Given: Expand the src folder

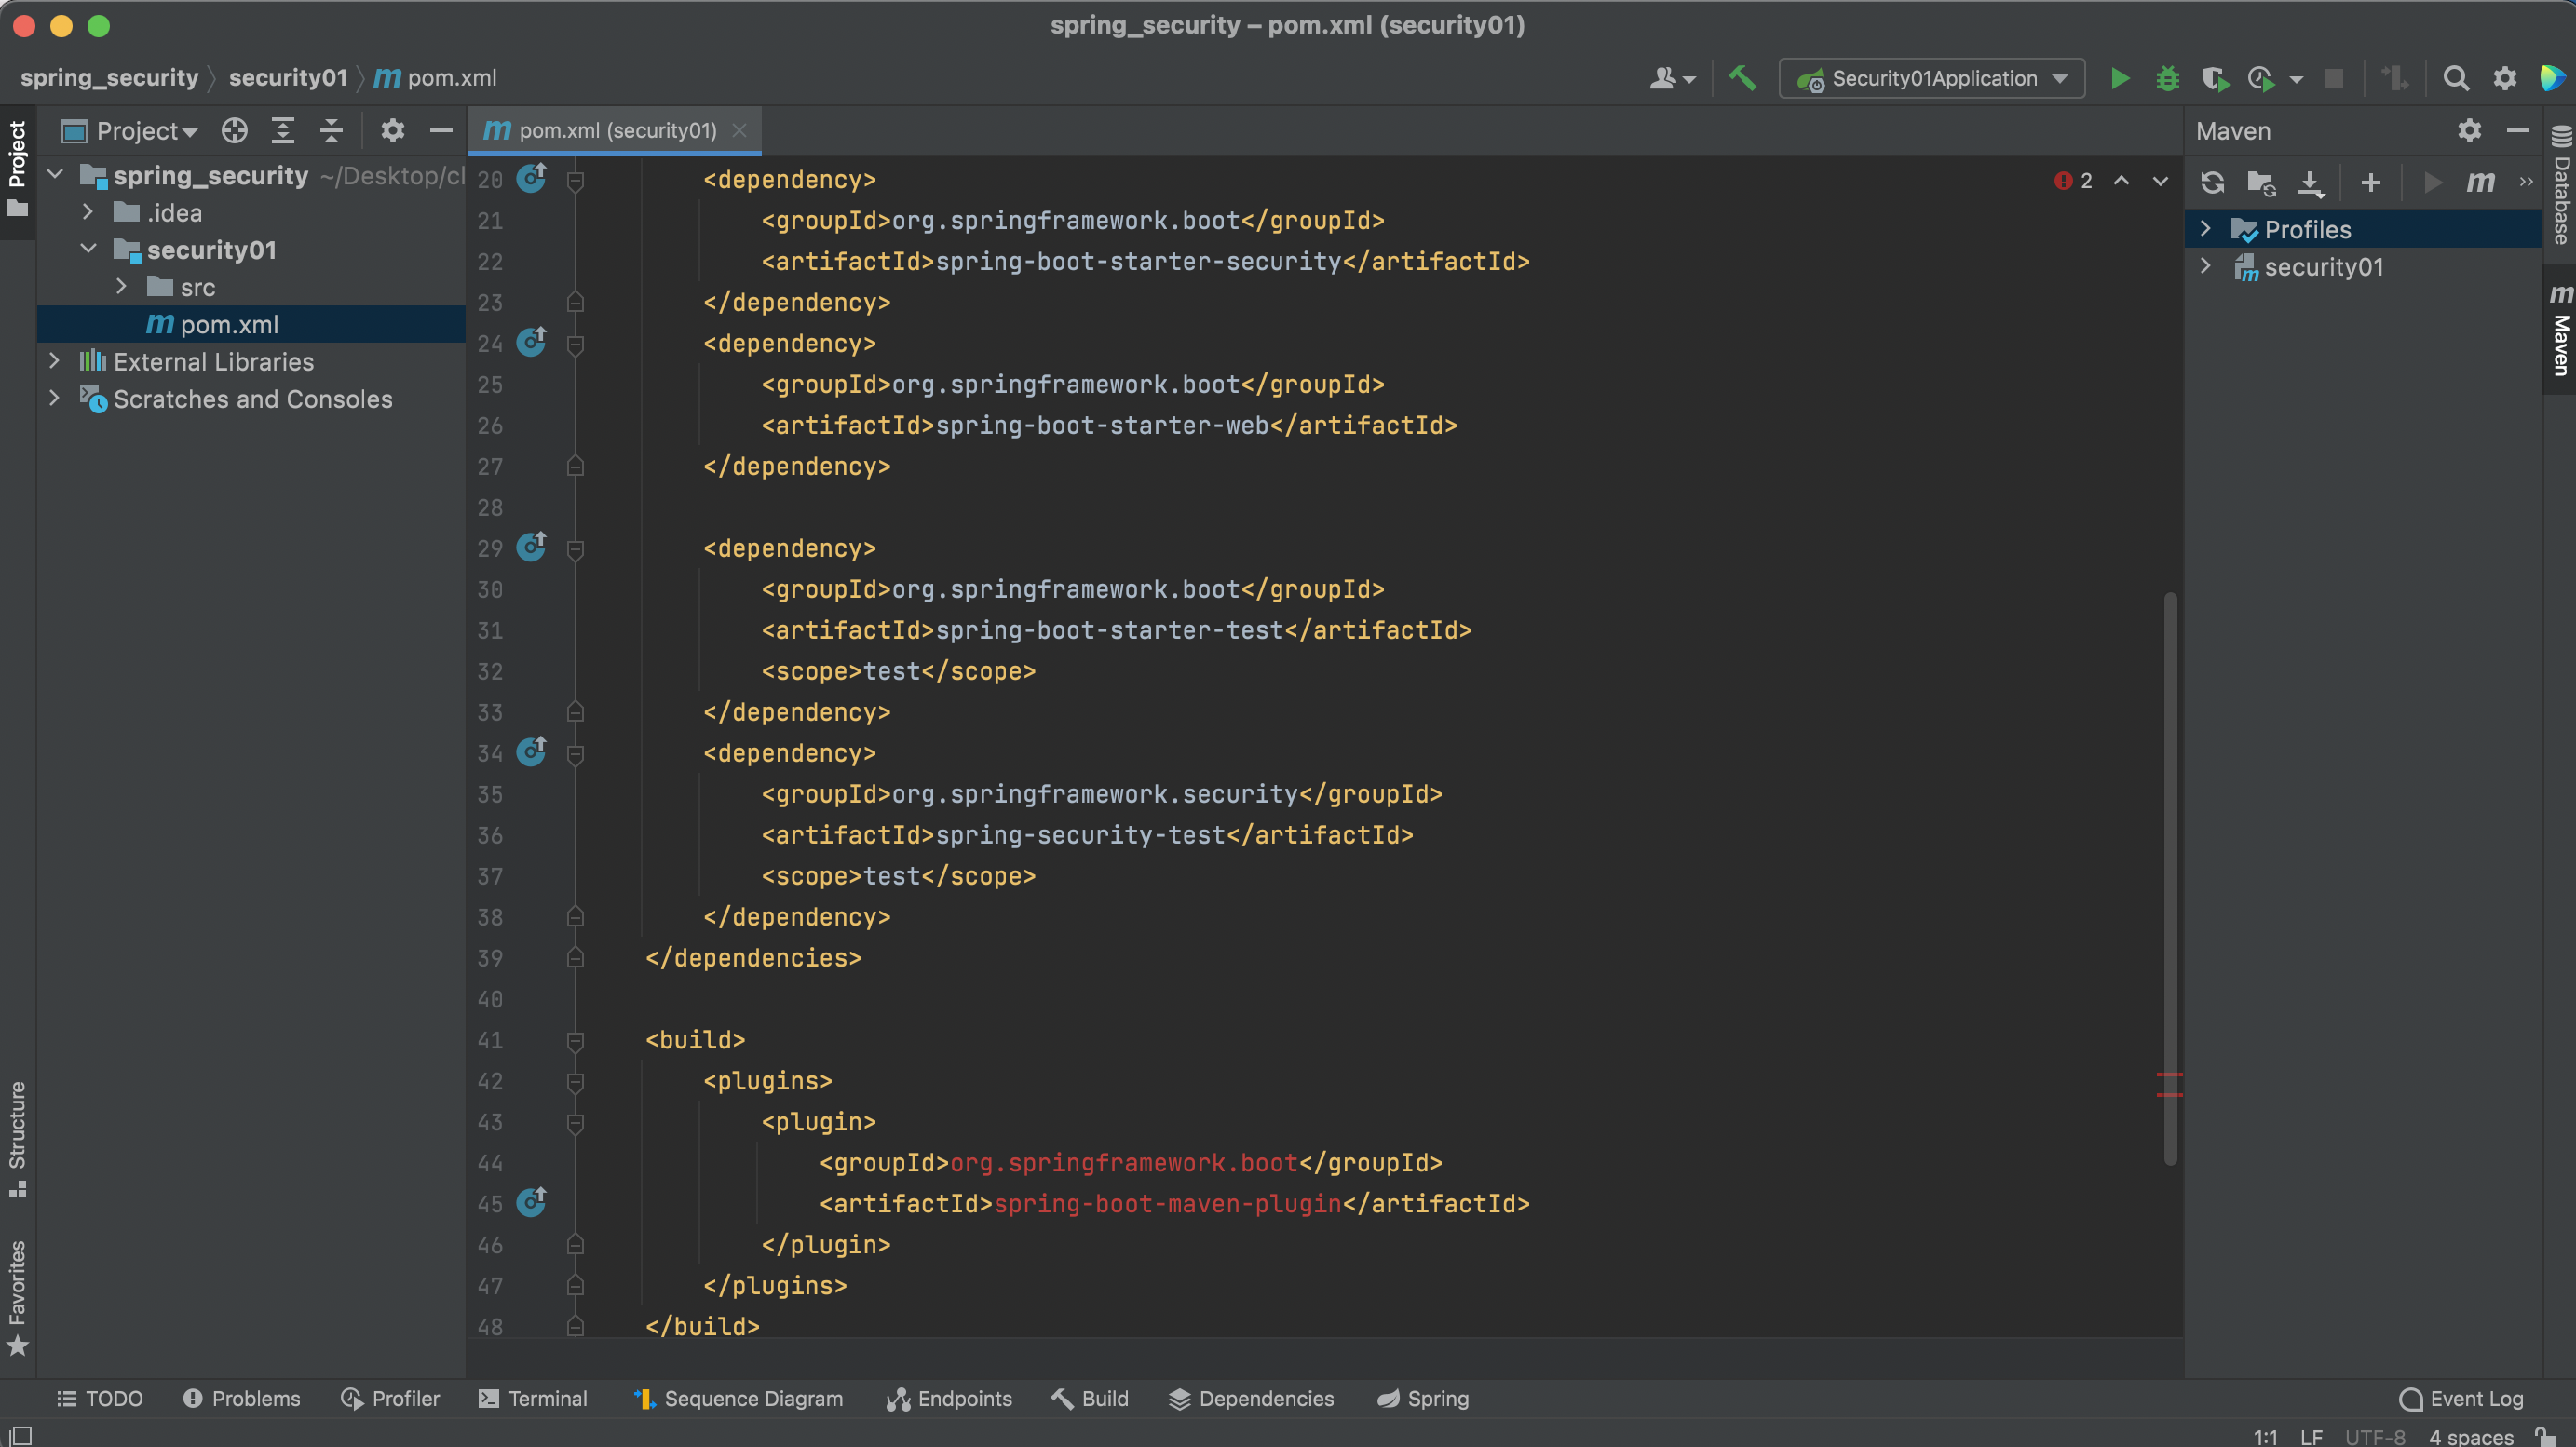Looking at the screenshot, I should click(x=121, y=287).
